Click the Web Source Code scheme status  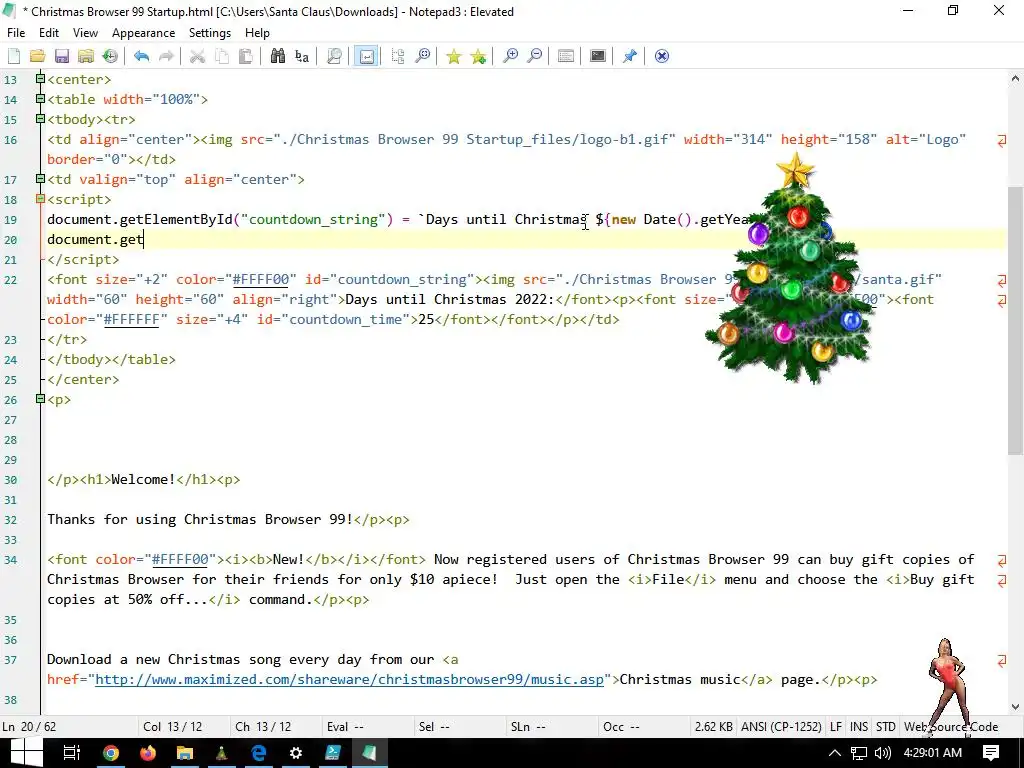tap(951, 727)
